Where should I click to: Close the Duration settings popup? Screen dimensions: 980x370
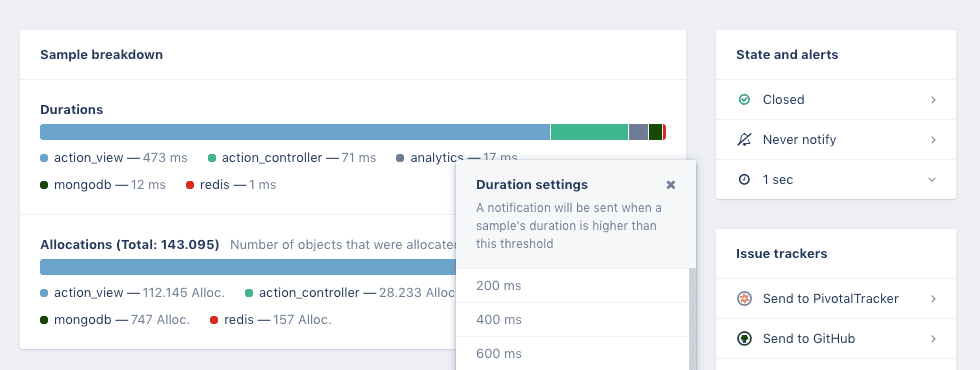pos(671,185)
